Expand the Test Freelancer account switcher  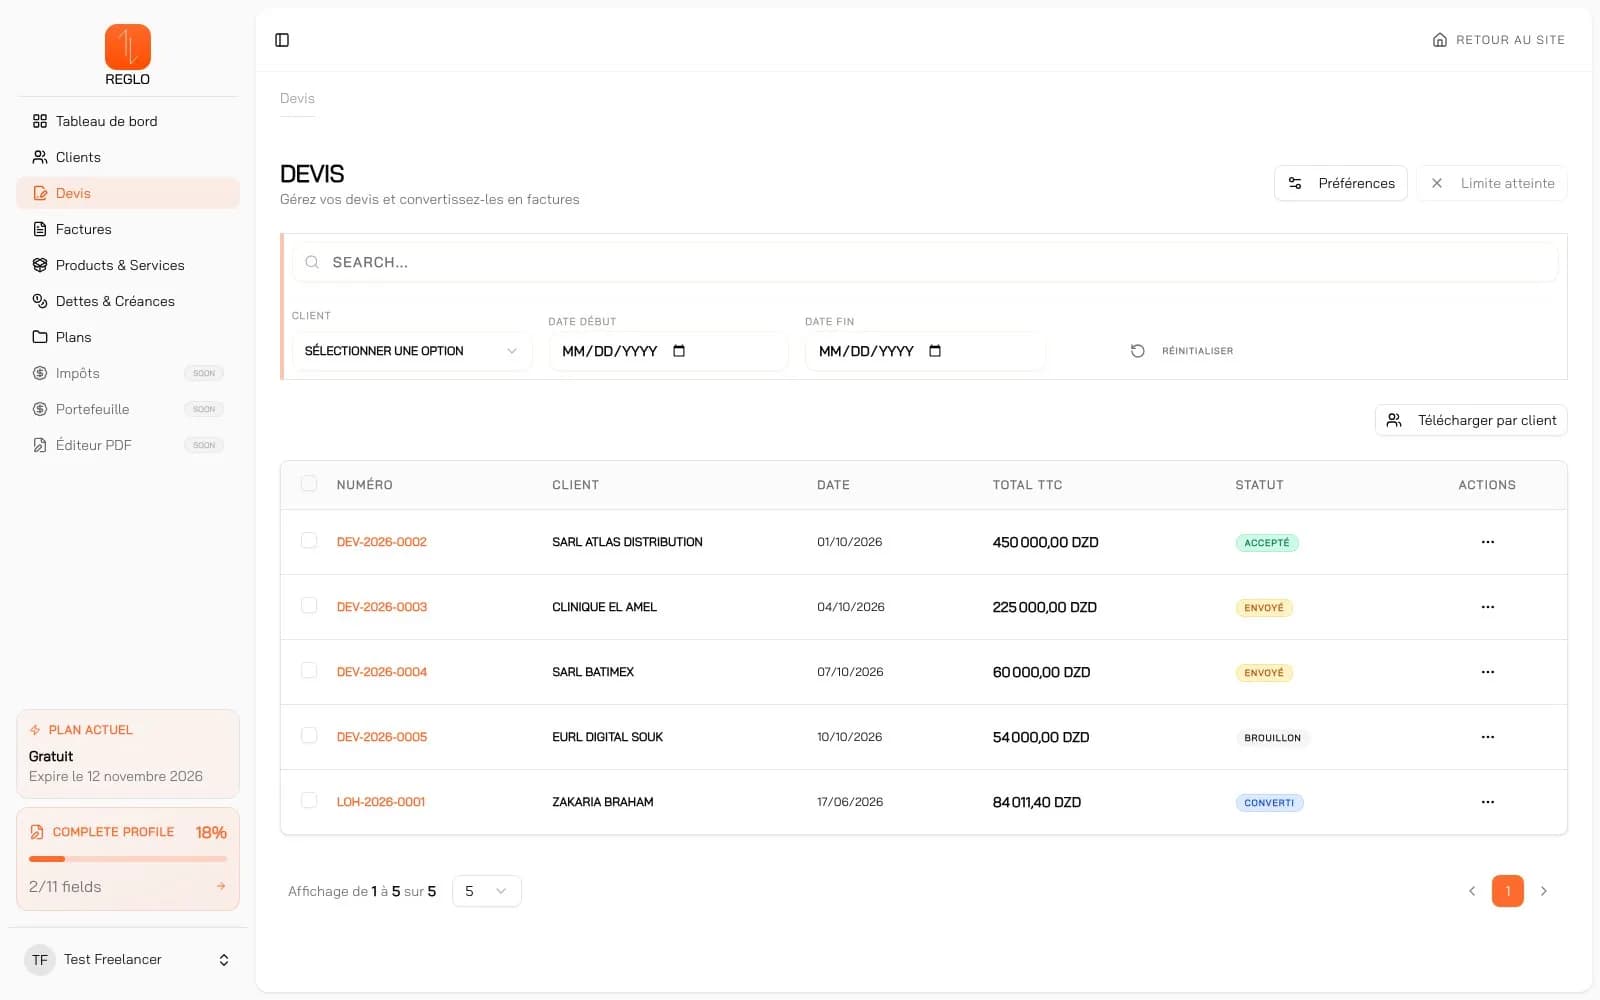pos(224,960)
